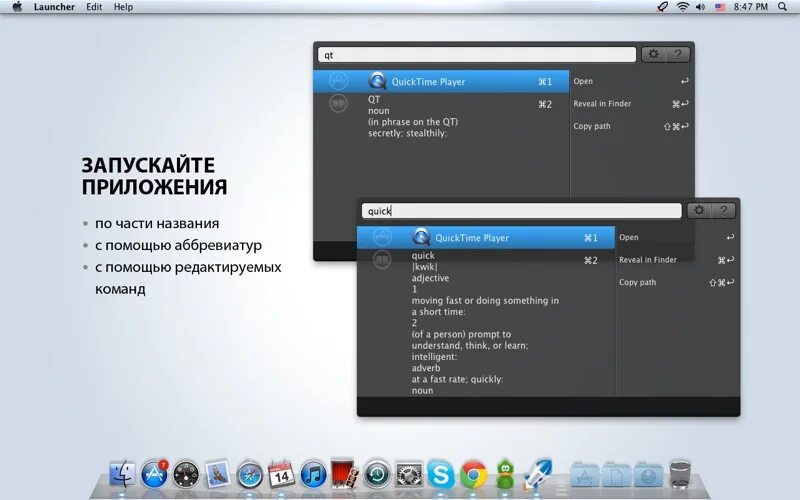Image resolution: width=800 pixels, height=500 pixels.
Task: Open Spotlight search magnifier
Action: (783, 7)
